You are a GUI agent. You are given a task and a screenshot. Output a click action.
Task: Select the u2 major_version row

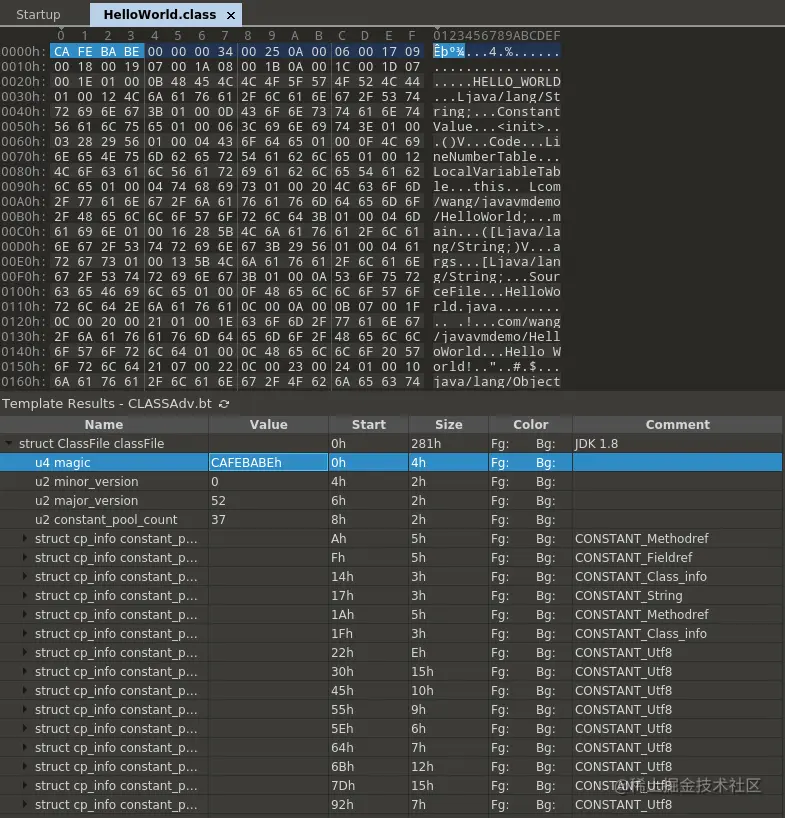[391, 500]
